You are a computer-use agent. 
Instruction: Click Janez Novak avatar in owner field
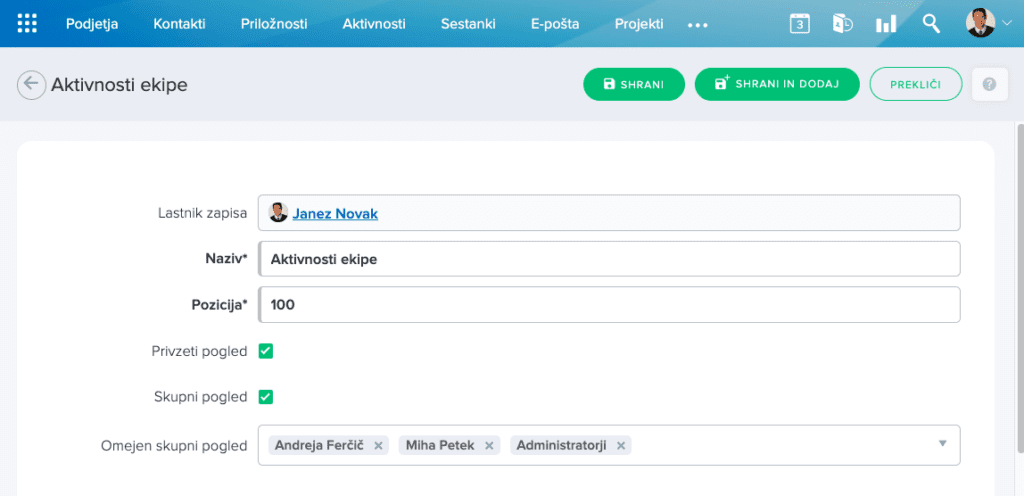click(278, 213)
